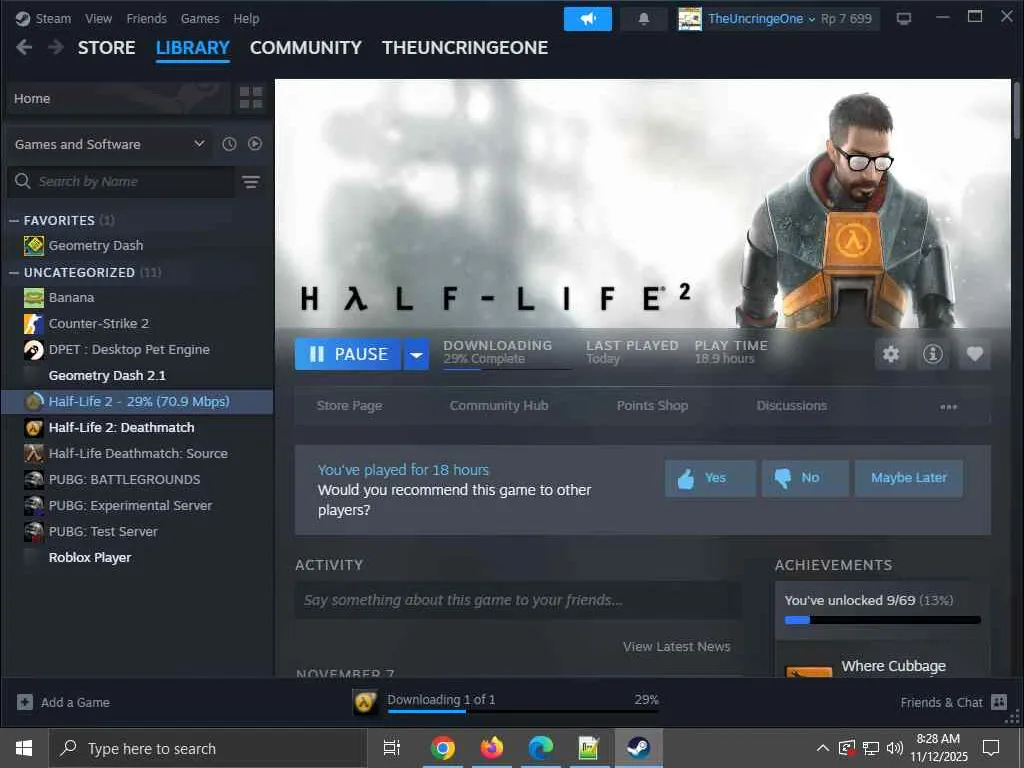1024x768 pixels.
Task: Go to the Store tab
Action: pyautogui.click(x=106, y=48)
